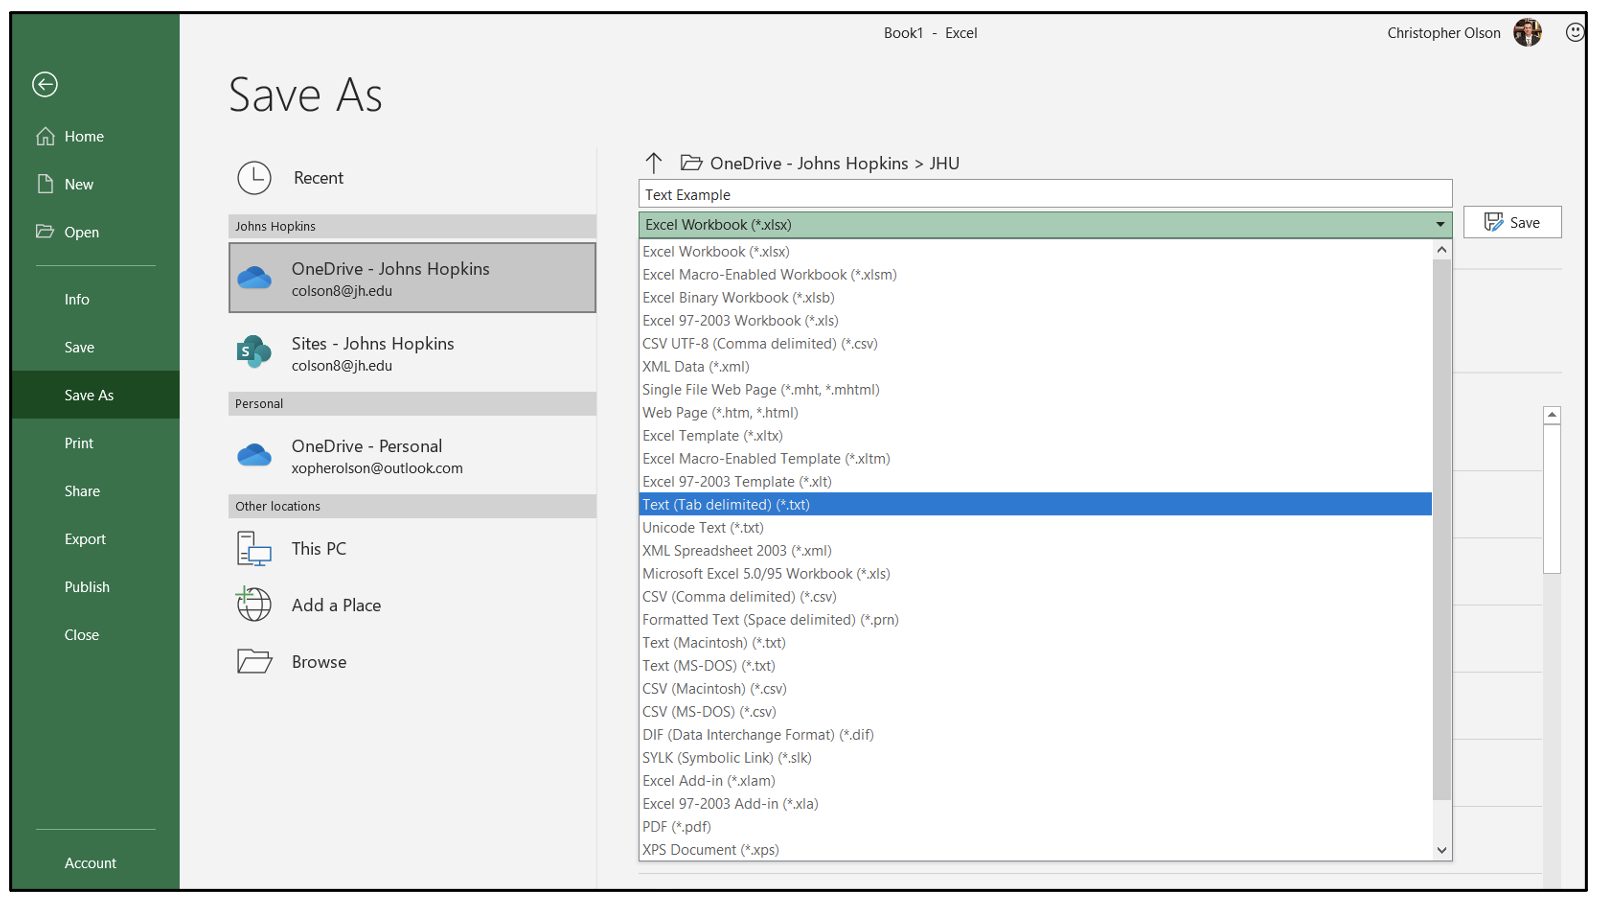Screen dimensions: 1602x906
Task: Click the SharePoint Sites icon
Action: [x=254, y=352]
